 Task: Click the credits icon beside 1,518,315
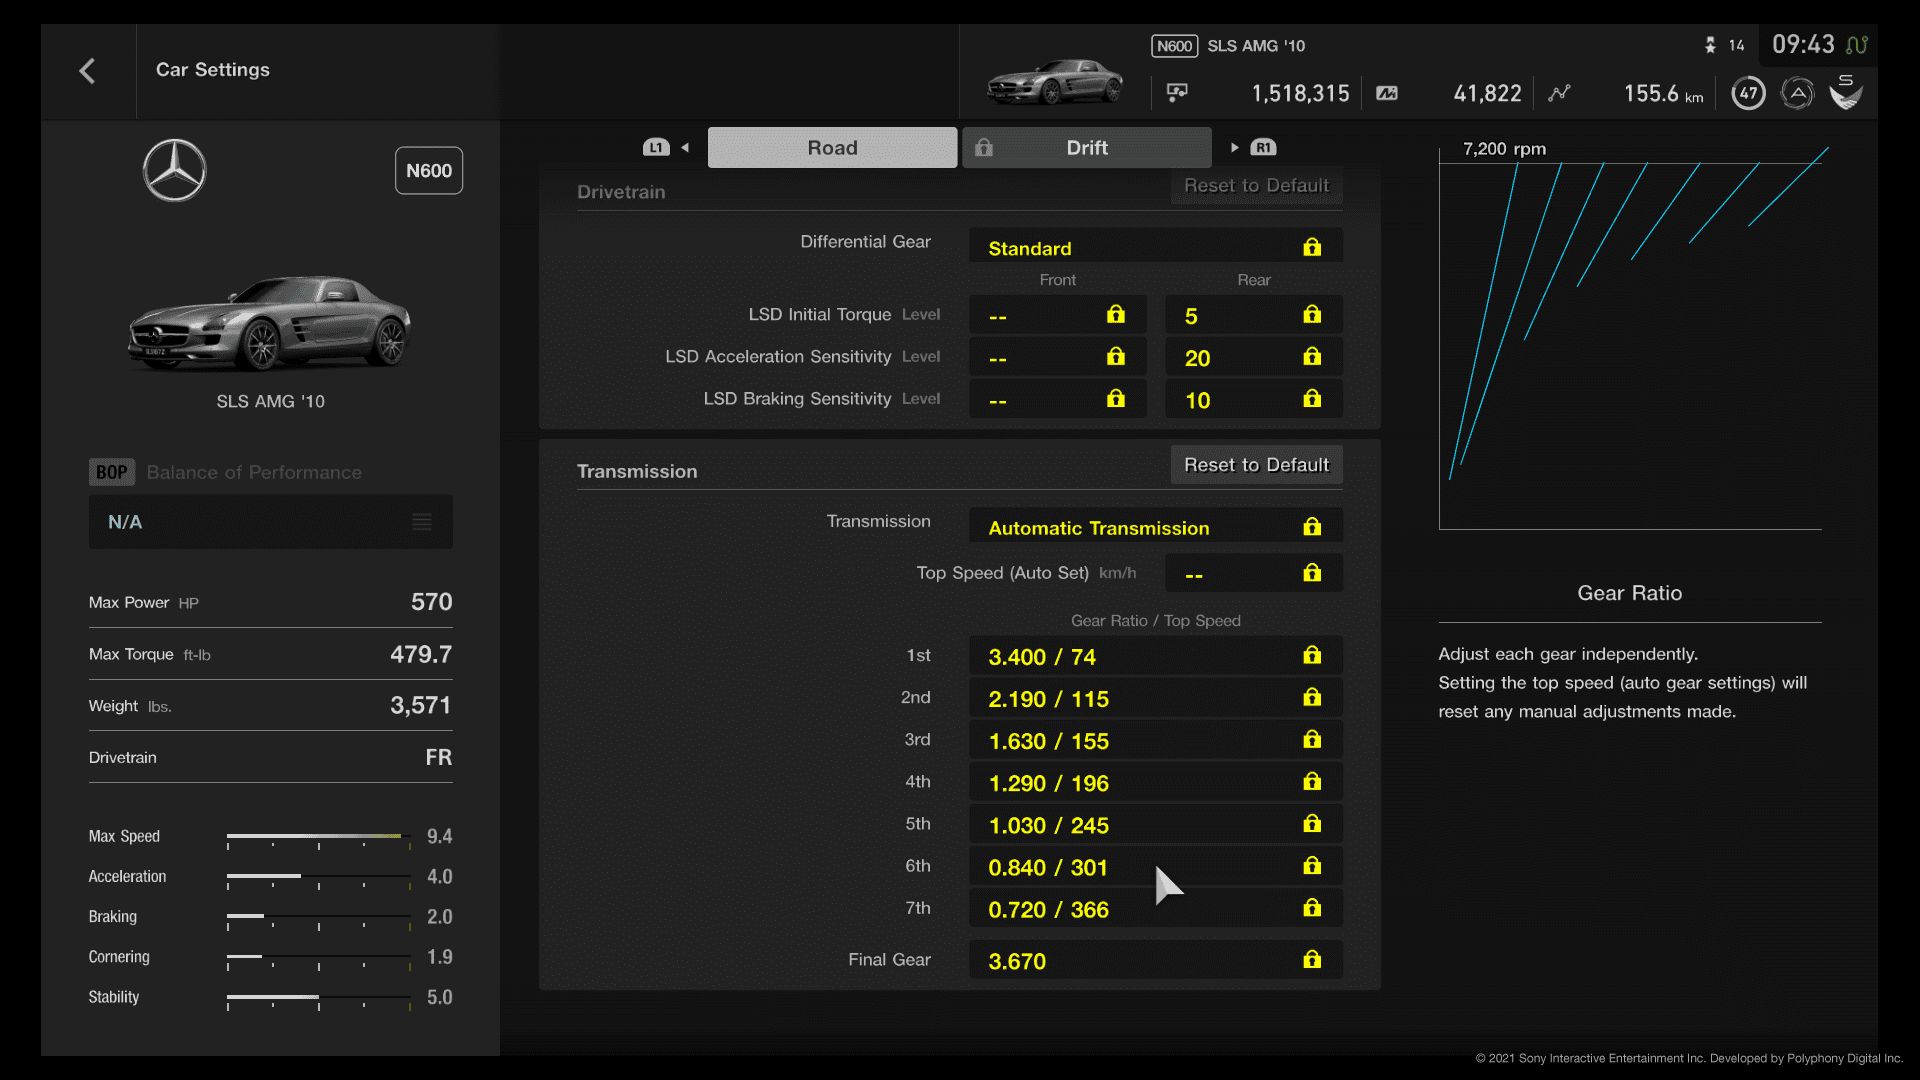click(x=1177, y=93)
